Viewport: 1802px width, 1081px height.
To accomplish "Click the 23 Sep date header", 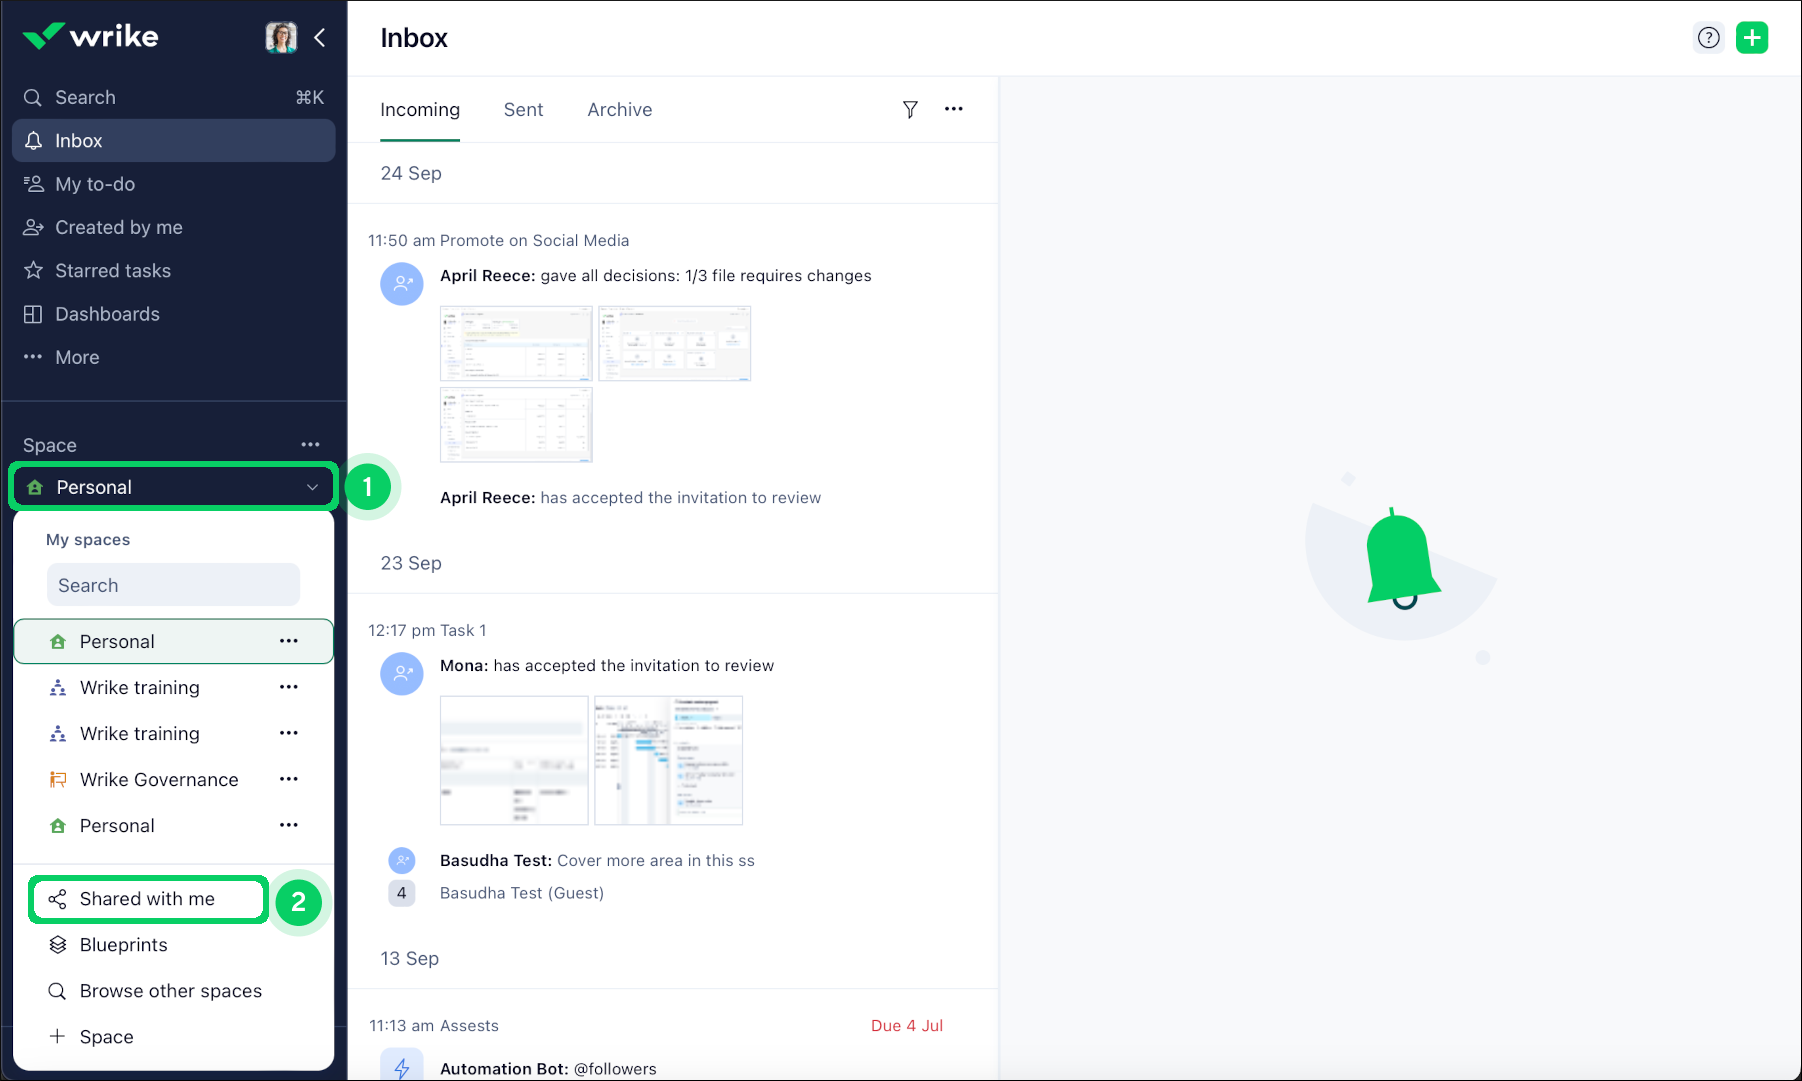I will click(411, 564).
